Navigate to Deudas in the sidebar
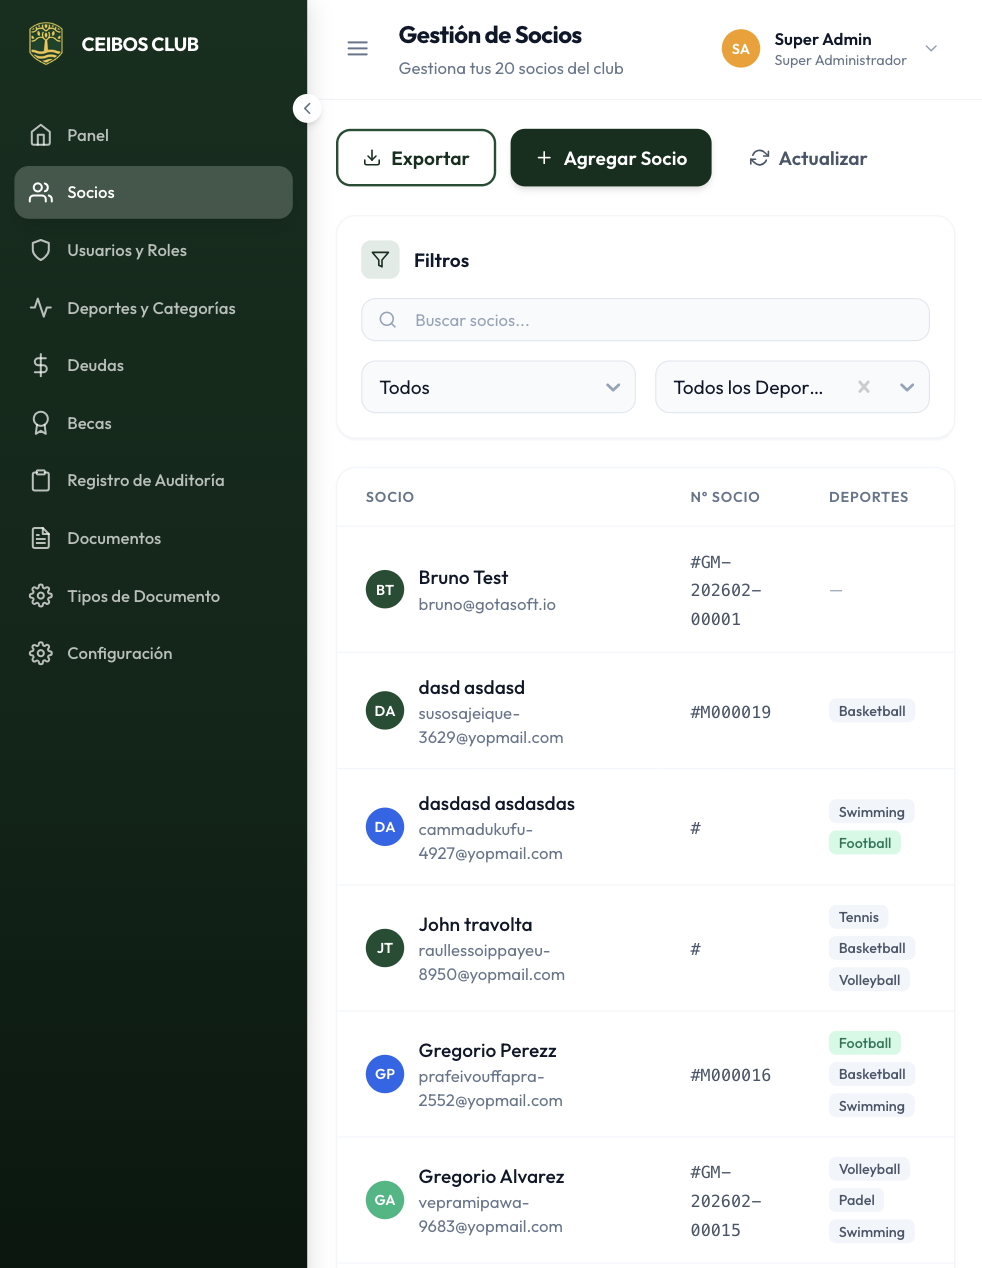The width and height of the screenshot is (982, 1268). 95,366
